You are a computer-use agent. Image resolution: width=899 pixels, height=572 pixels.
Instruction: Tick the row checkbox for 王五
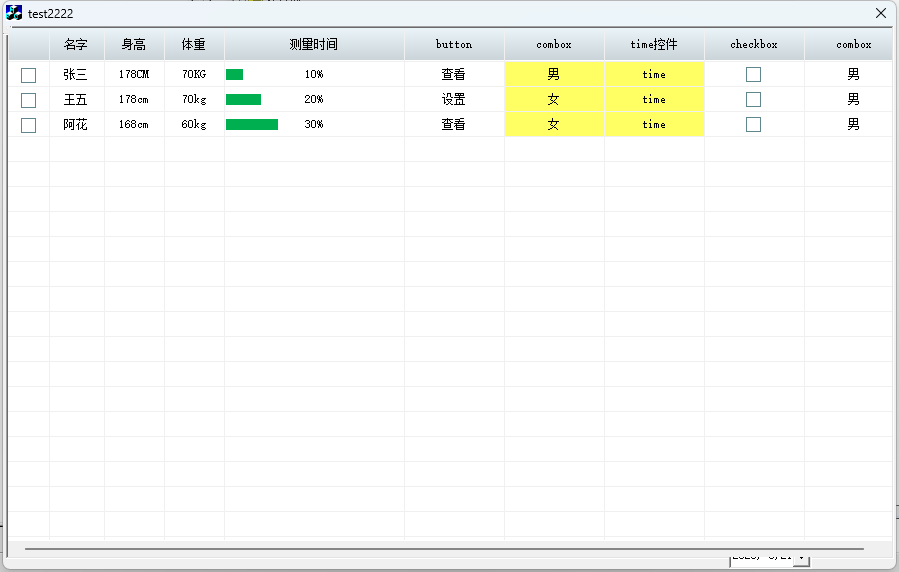point(28,100)
